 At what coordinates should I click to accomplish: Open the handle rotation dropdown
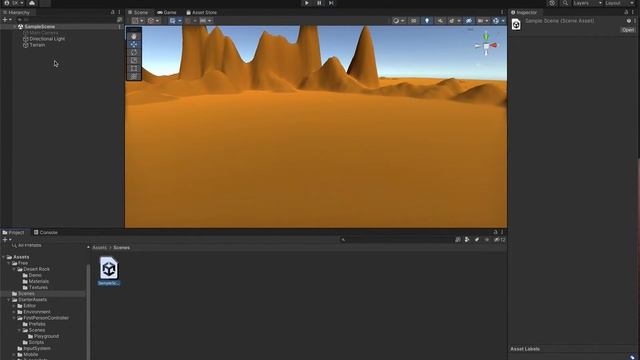154,20
